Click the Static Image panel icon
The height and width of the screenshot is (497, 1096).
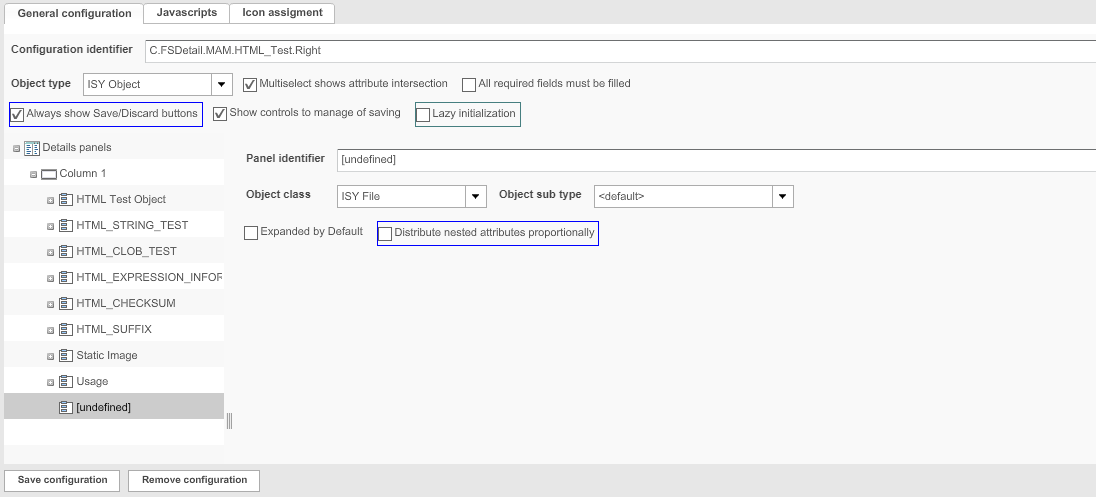tap(66, 356)
